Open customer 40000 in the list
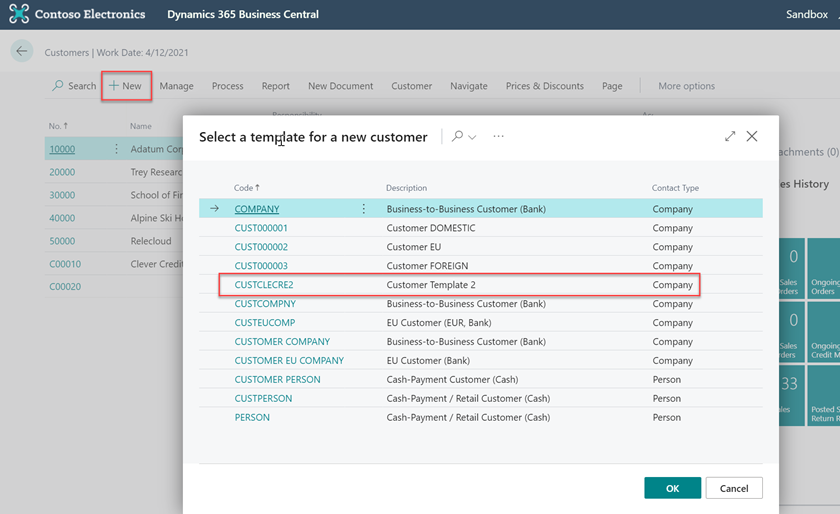The width and height of the screenshot is (840, 514). 62,218
